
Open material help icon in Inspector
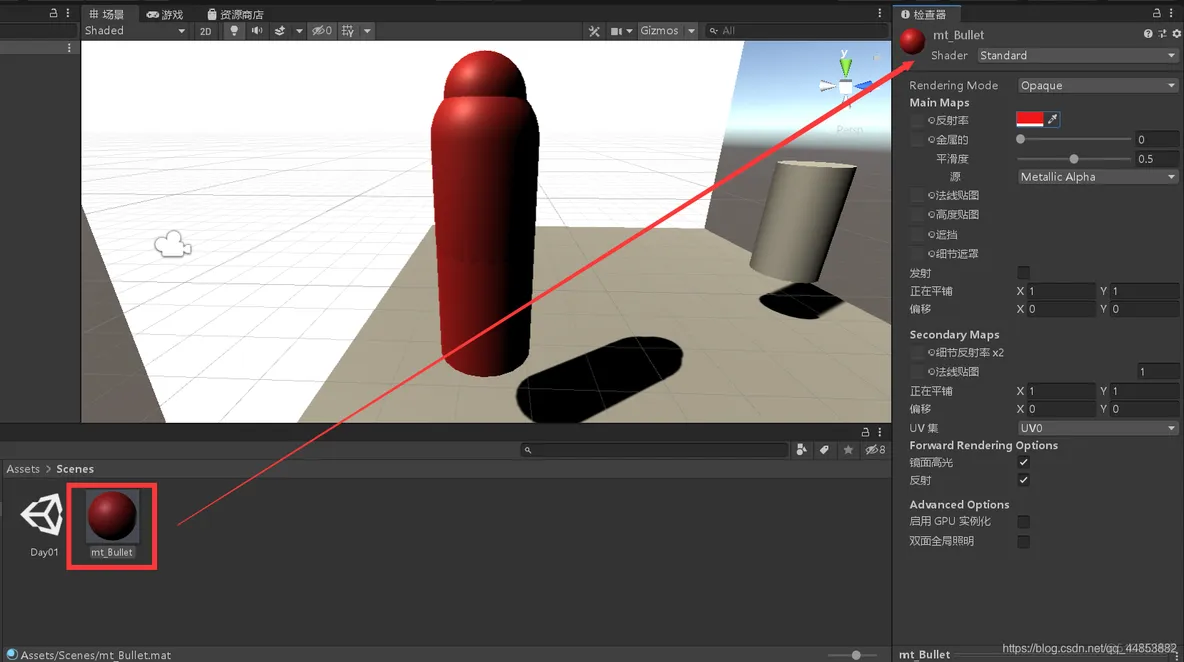point(1148,34)
